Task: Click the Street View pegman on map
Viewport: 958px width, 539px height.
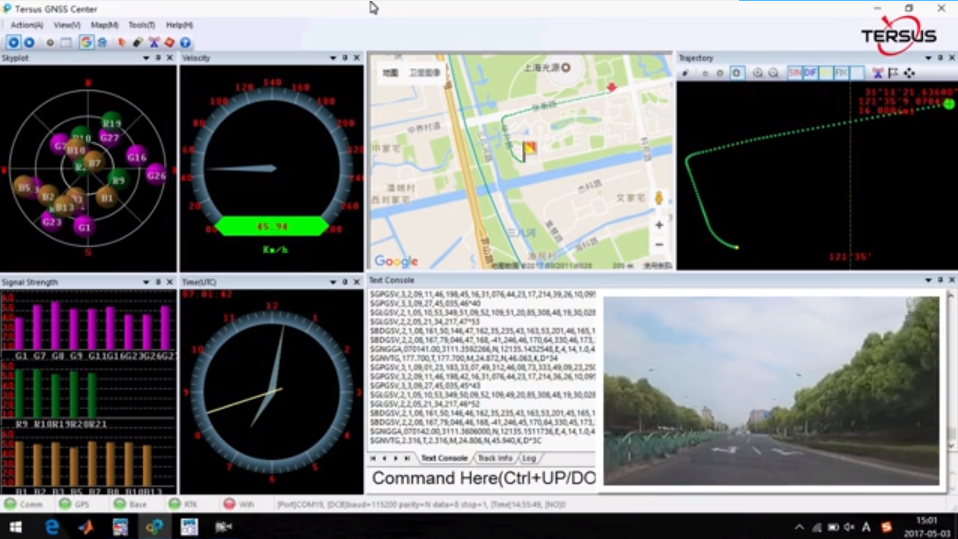Action: click(659, 199)
